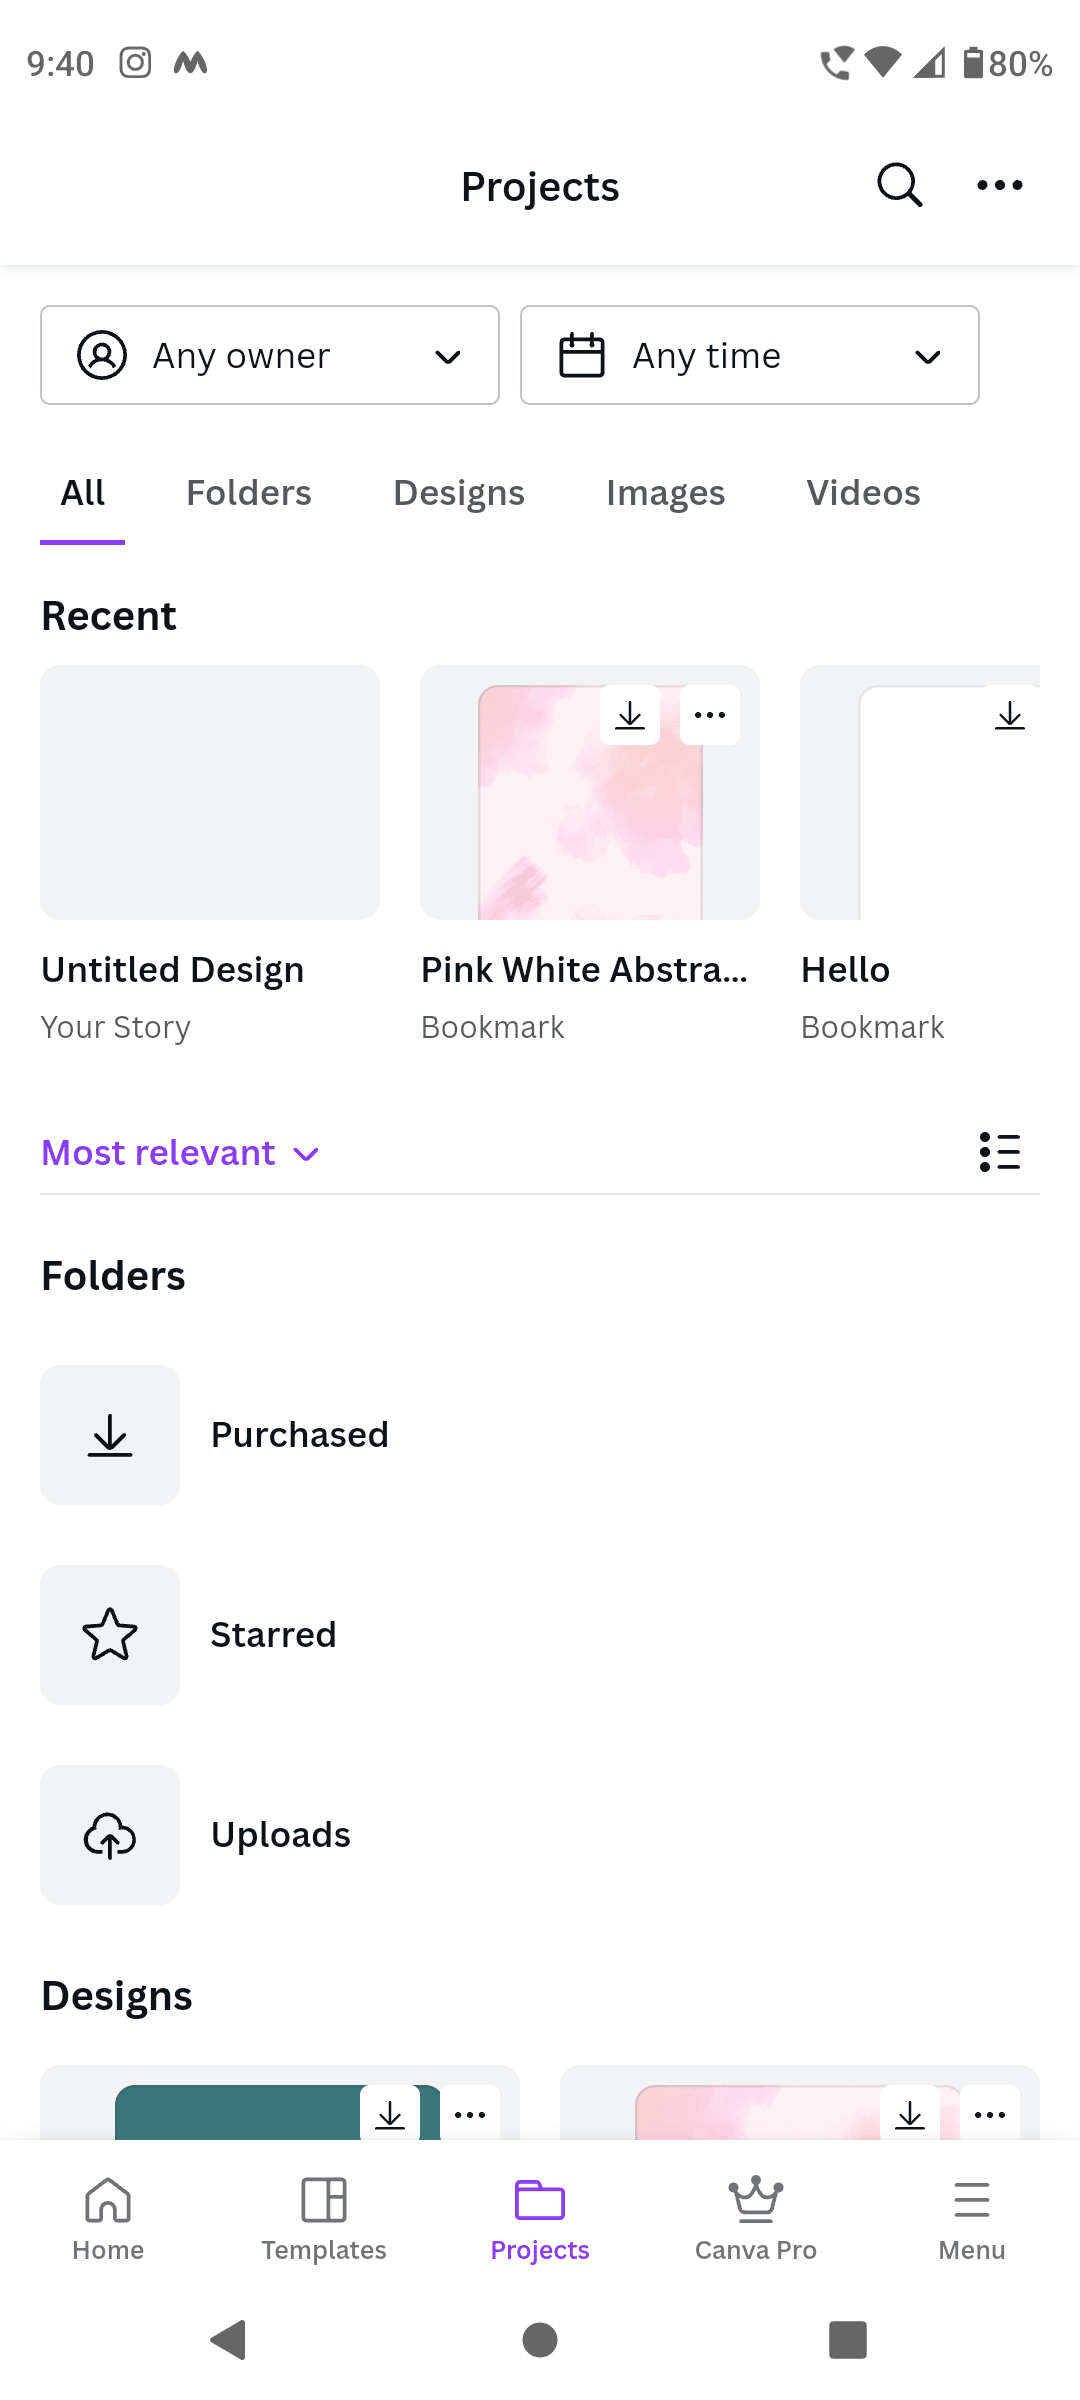
Task: Open the Untitled Design thumbnail
Action: 210,792
